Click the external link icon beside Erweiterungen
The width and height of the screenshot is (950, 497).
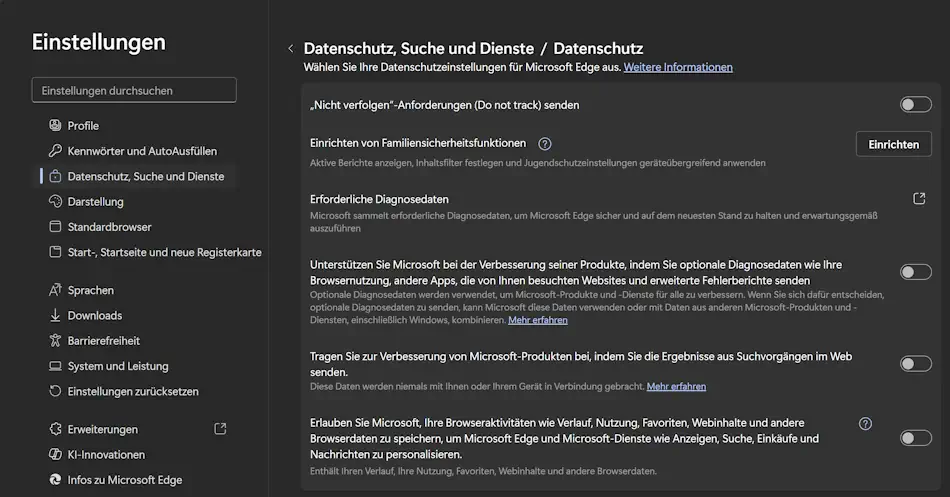(x=221, y=429)
